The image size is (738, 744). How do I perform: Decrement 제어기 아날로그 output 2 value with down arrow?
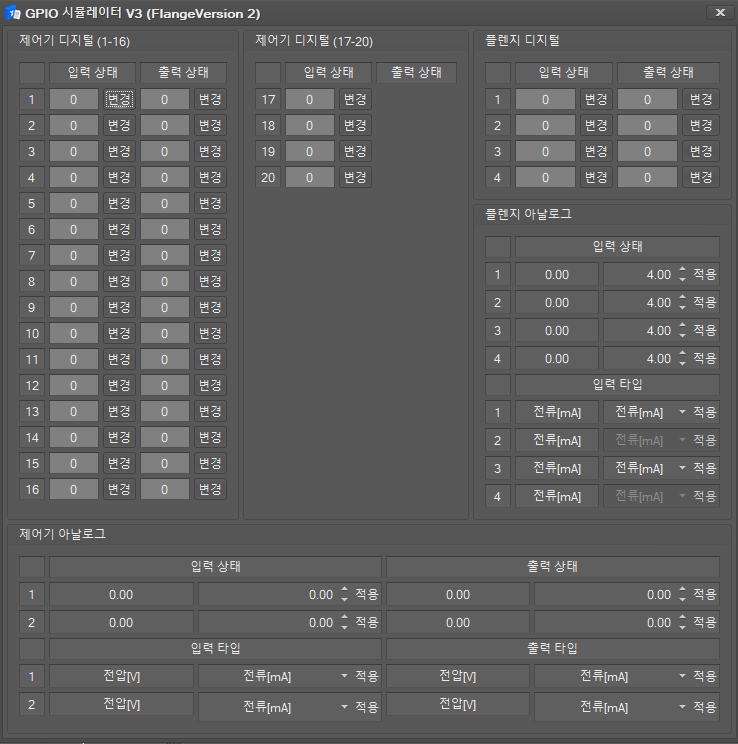tap(682, 627)
